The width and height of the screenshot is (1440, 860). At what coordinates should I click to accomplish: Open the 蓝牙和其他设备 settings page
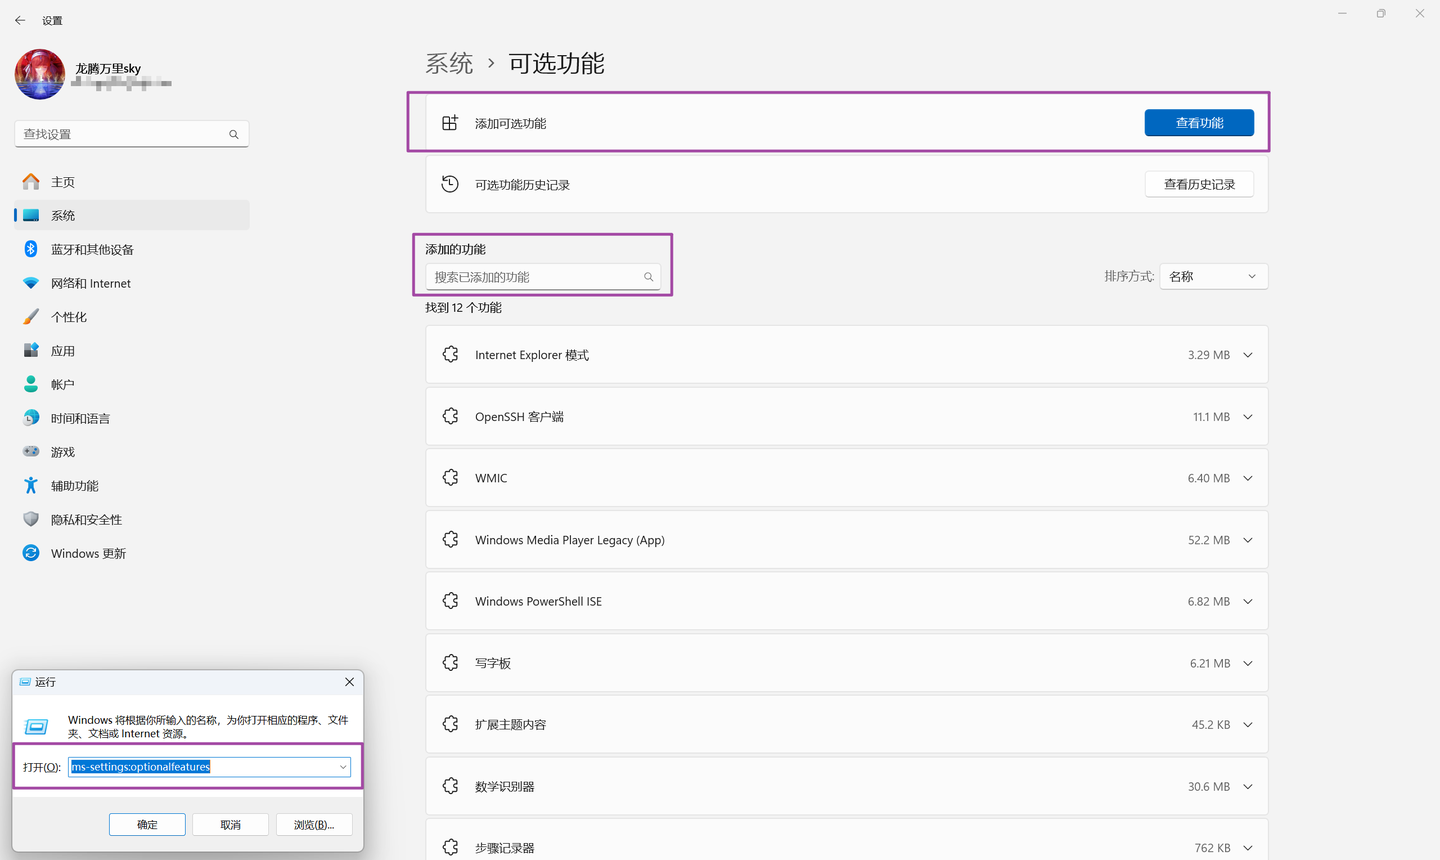[92, 249]
